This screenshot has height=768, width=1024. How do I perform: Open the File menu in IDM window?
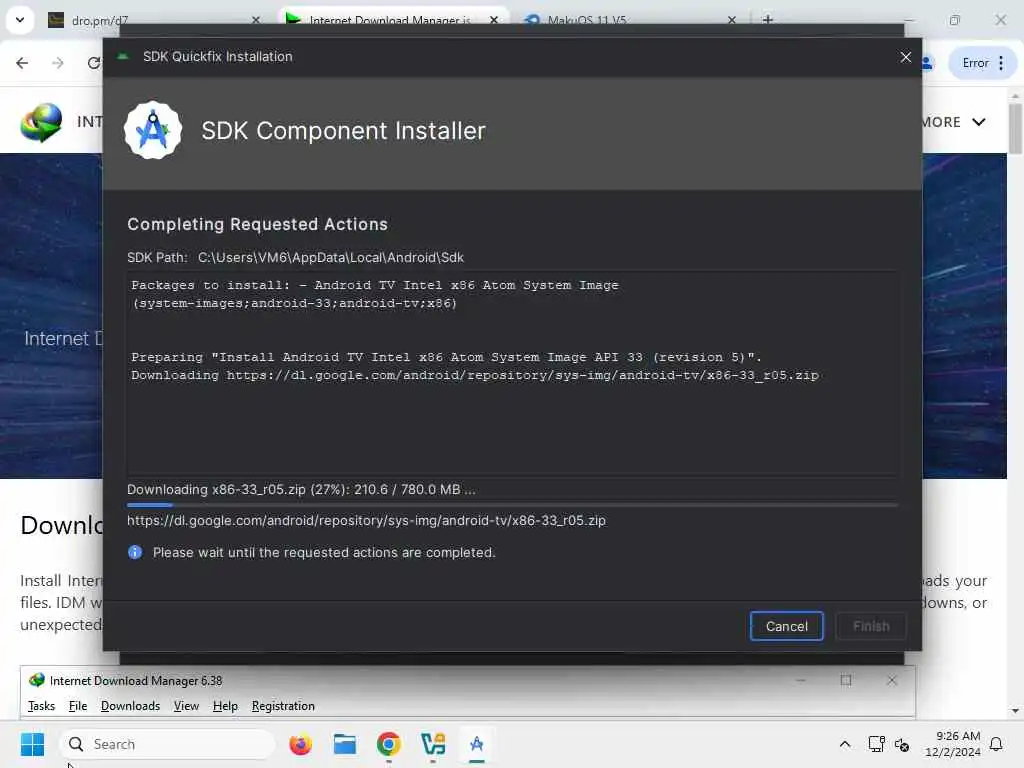[78, 706]
